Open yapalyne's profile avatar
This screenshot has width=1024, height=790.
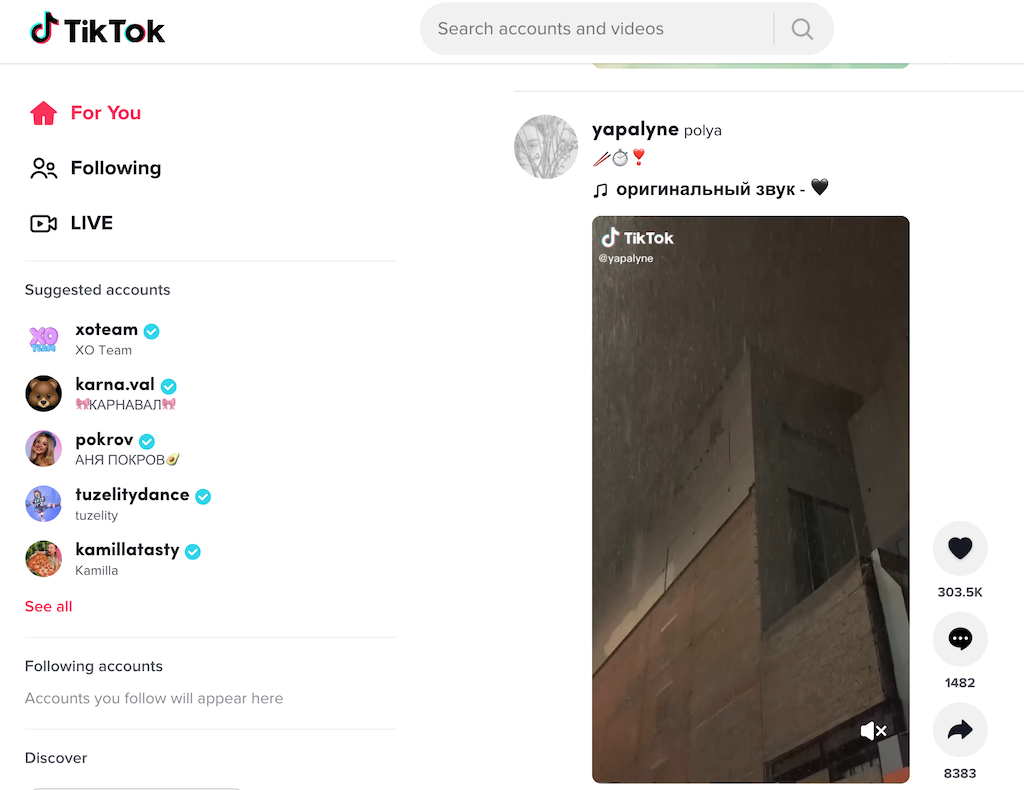coord(546,147)
